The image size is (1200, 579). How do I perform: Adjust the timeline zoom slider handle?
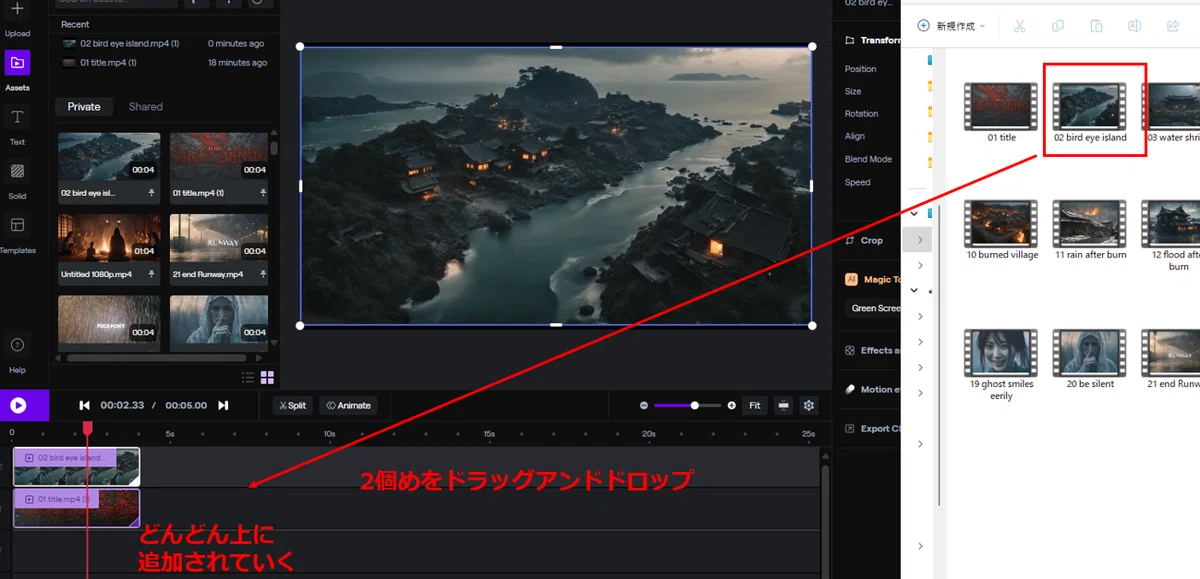pyautogui.click(x=694, y=405)
